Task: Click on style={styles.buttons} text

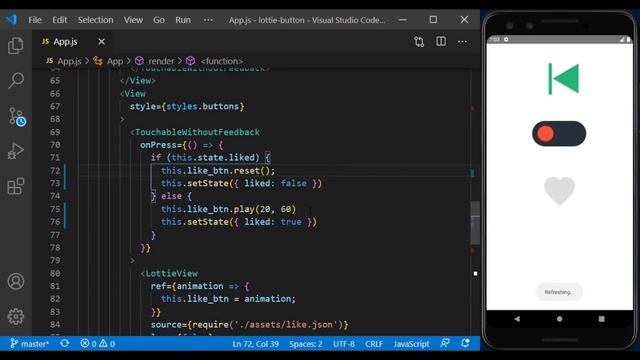Action: 187,107
